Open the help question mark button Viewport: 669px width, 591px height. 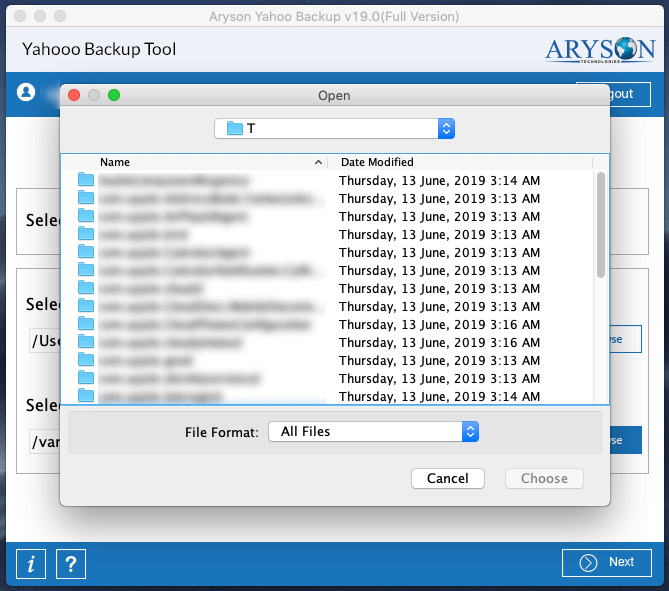(71, 564)
